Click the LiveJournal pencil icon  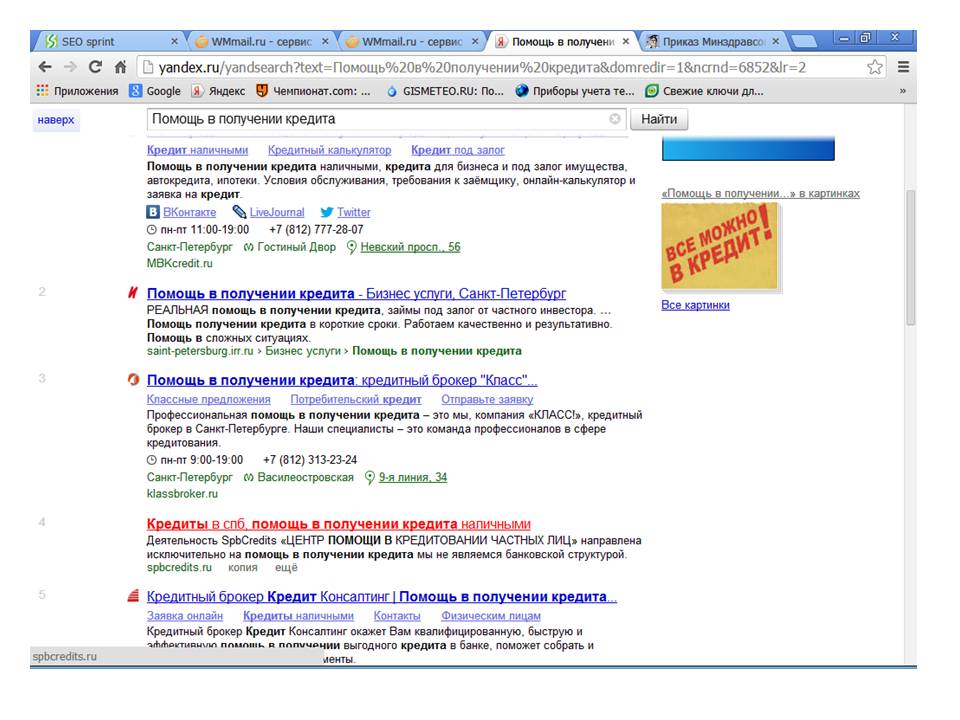pos(239,212)
